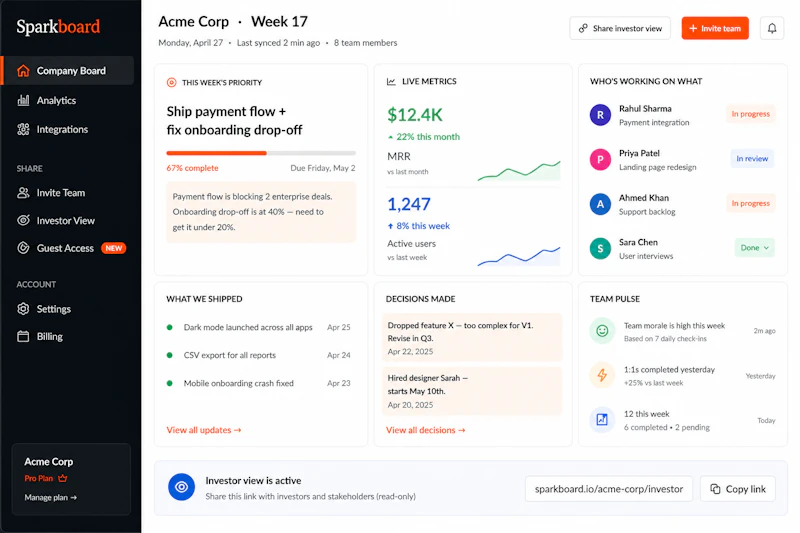
Task: Click the Active users sparkline chart
Action: (x=519, y=256)
